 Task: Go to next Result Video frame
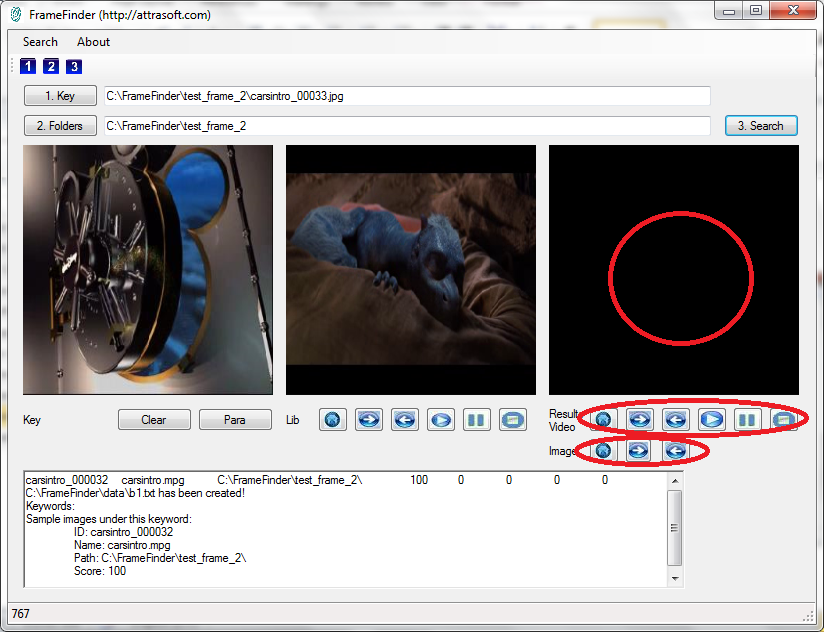pos(640,419)
